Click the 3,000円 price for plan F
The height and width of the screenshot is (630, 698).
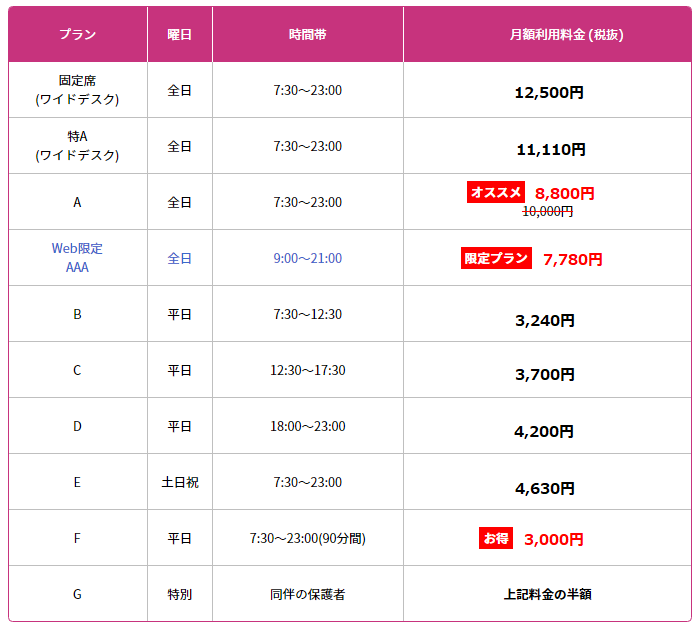[553, 540]
